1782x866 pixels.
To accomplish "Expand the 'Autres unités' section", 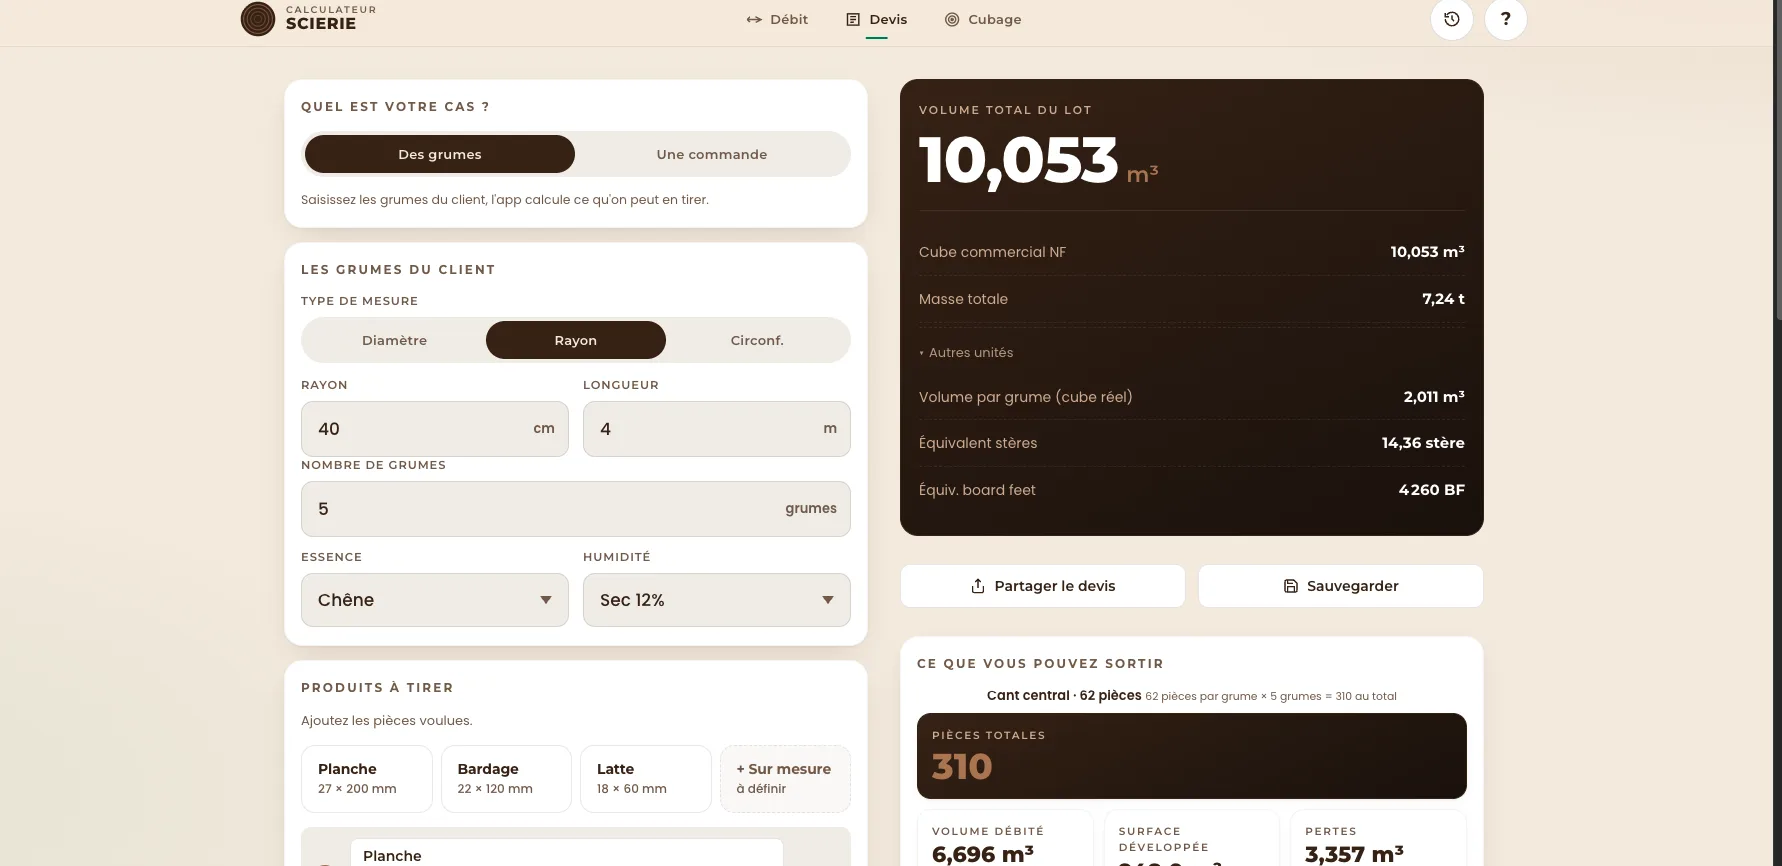I will [966, 353].
